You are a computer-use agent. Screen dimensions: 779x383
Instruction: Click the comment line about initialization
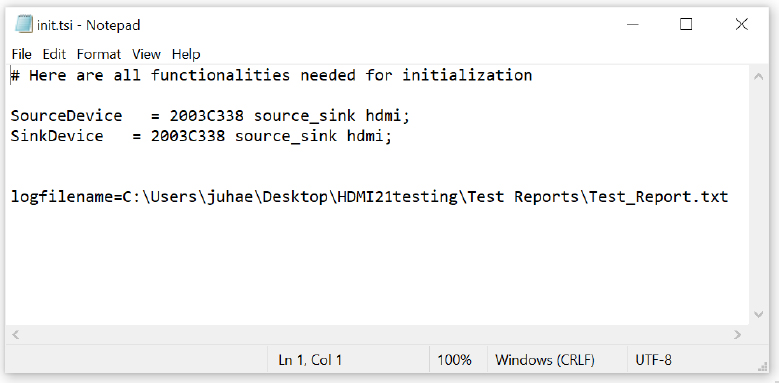pos(271,76)
